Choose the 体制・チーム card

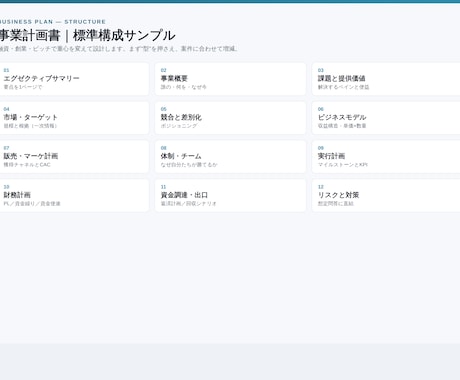230,157
